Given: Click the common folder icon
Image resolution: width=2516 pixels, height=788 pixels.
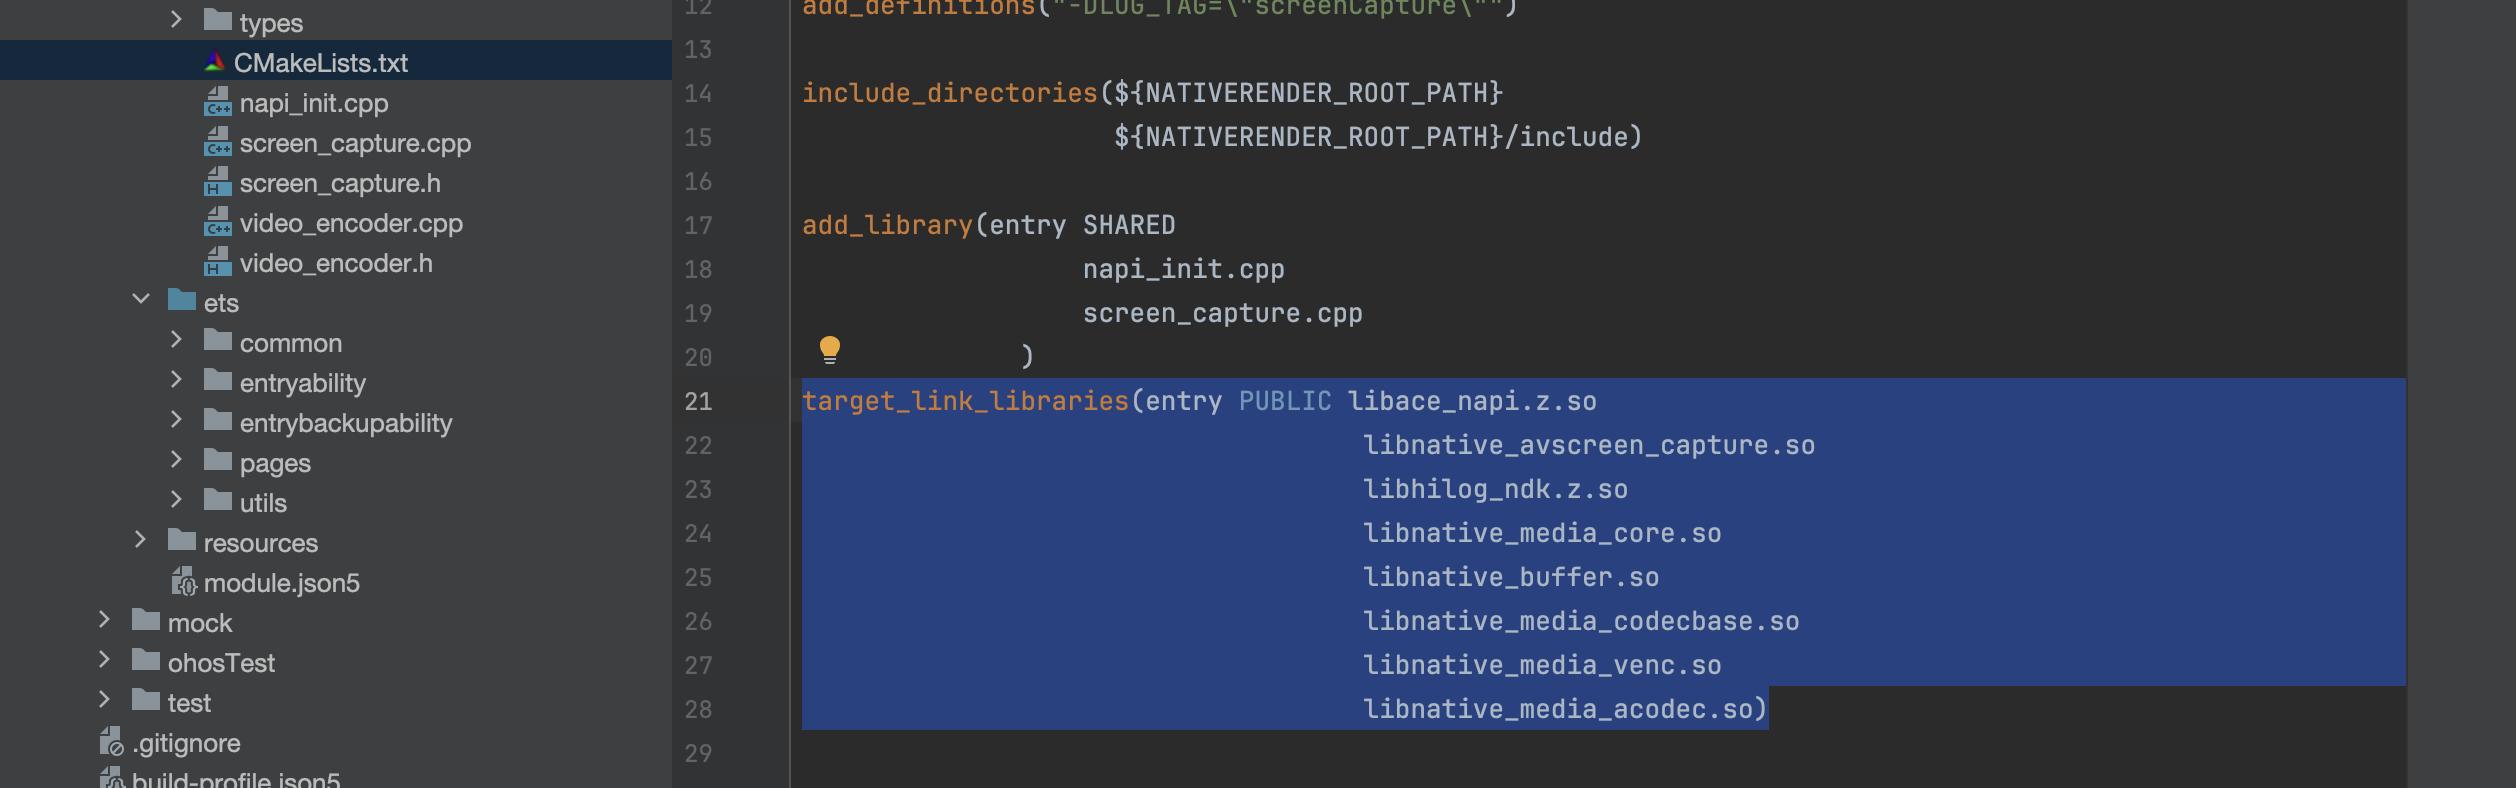Looking at the screenshot, I should click(x=218, y=340).
